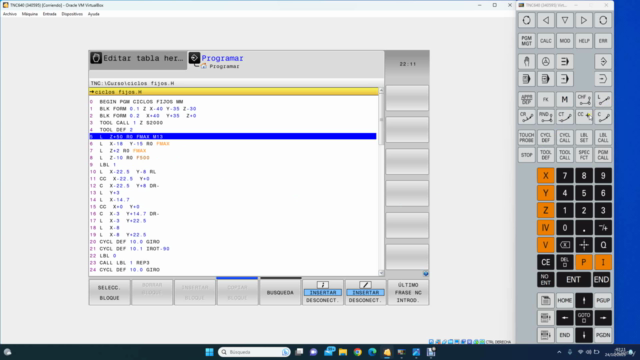Click the CC circle center key
Viewport: 640px width, 360px height.
tap(584, 117)
